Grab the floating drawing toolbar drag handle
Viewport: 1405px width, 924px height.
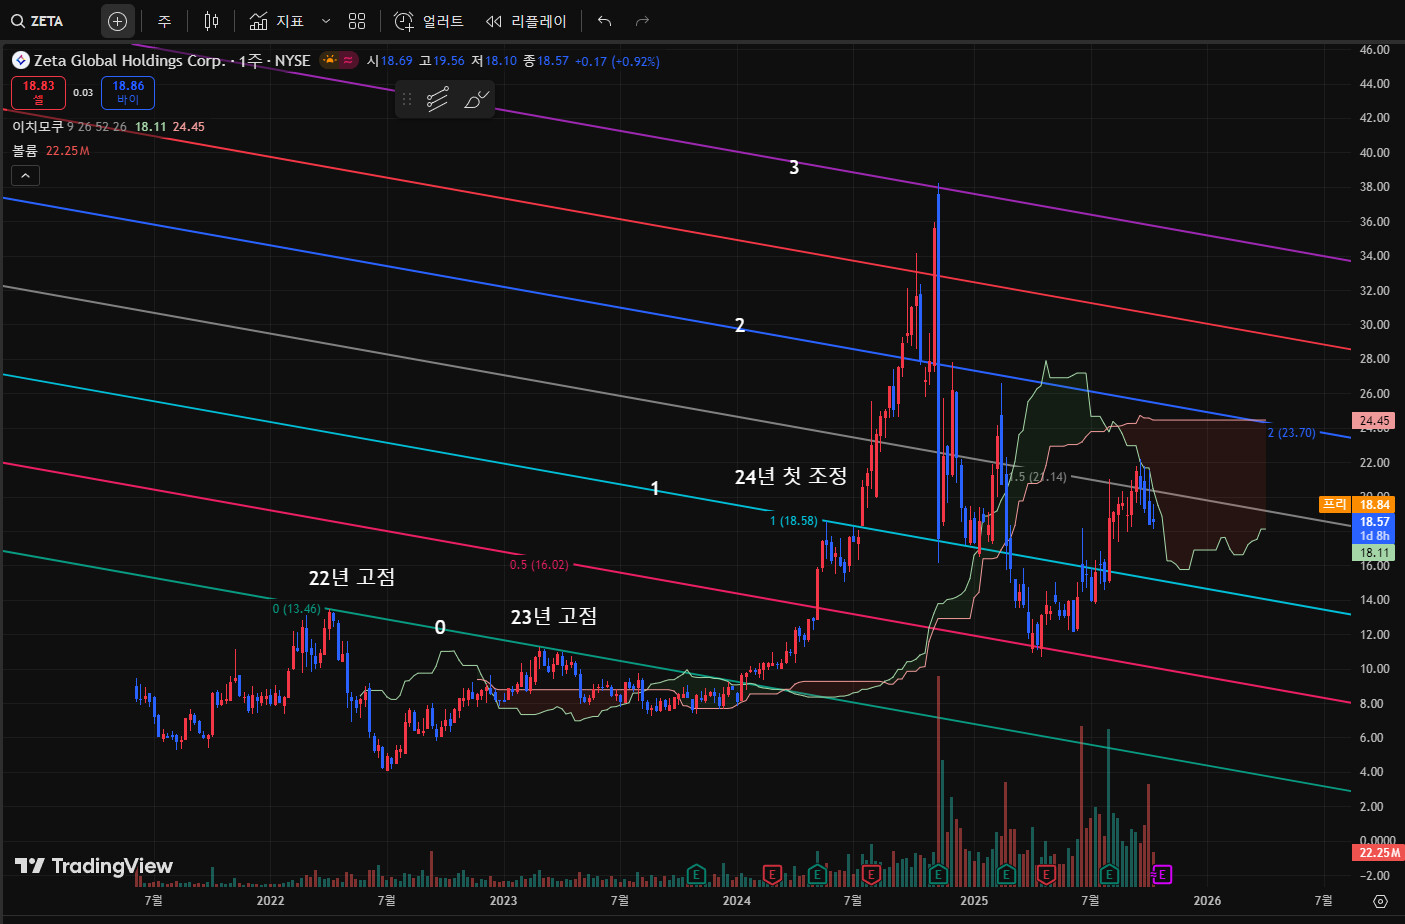pyautogui.click(x=407, y=99)
